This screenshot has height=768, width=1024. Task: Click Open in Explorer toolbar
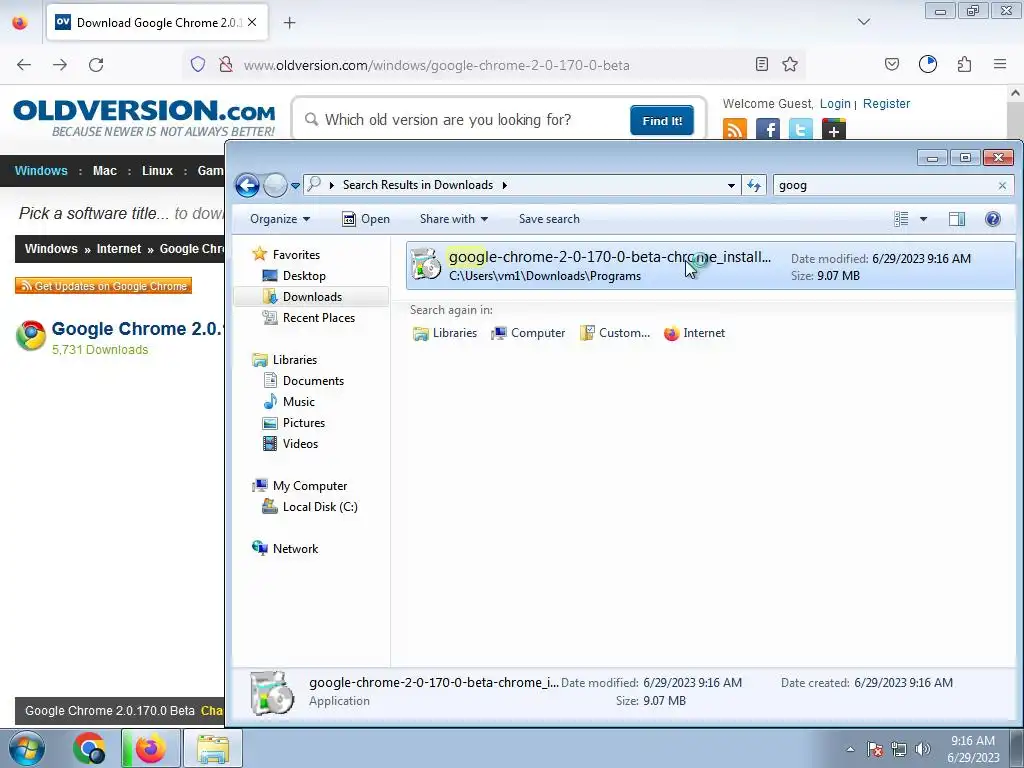[366, 219]
